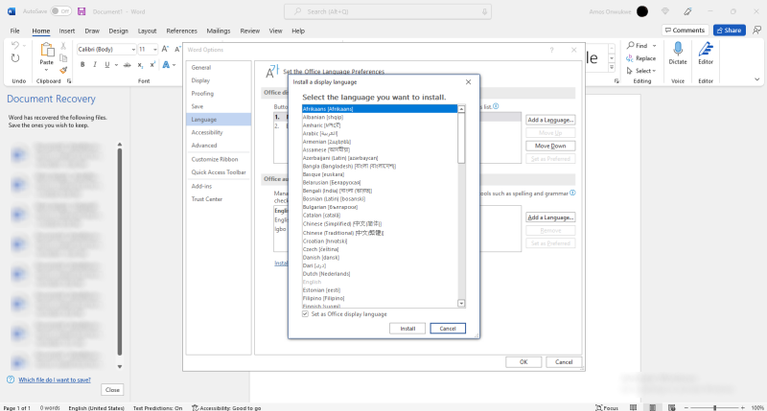This screenshot has width=767, height=411.
Task: Switch to the References tab
Action: pos(181,31)
